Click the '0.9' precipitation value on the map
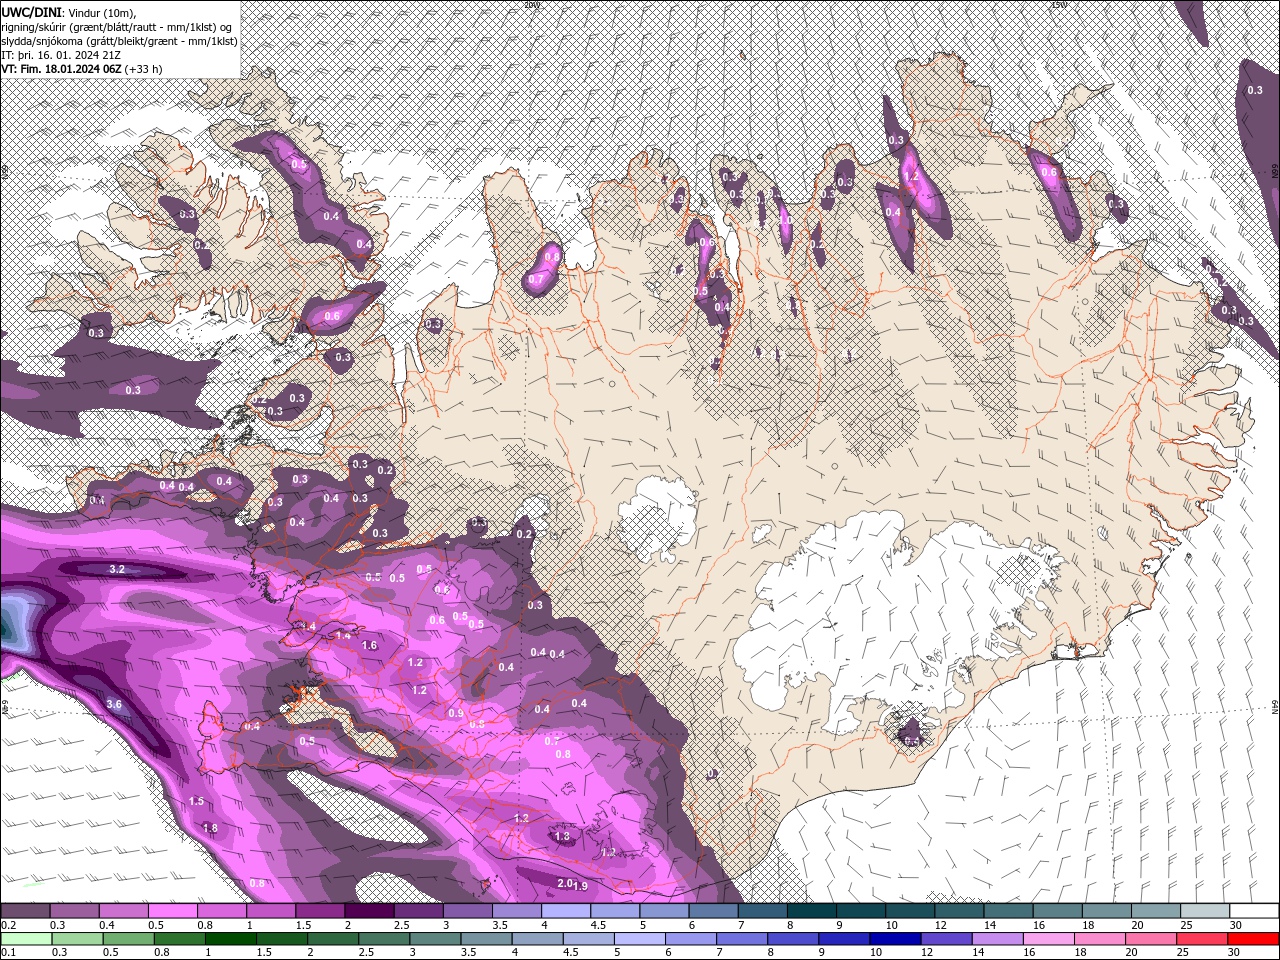Viewport: 1280px width, 960px height. tap(456, 713)
